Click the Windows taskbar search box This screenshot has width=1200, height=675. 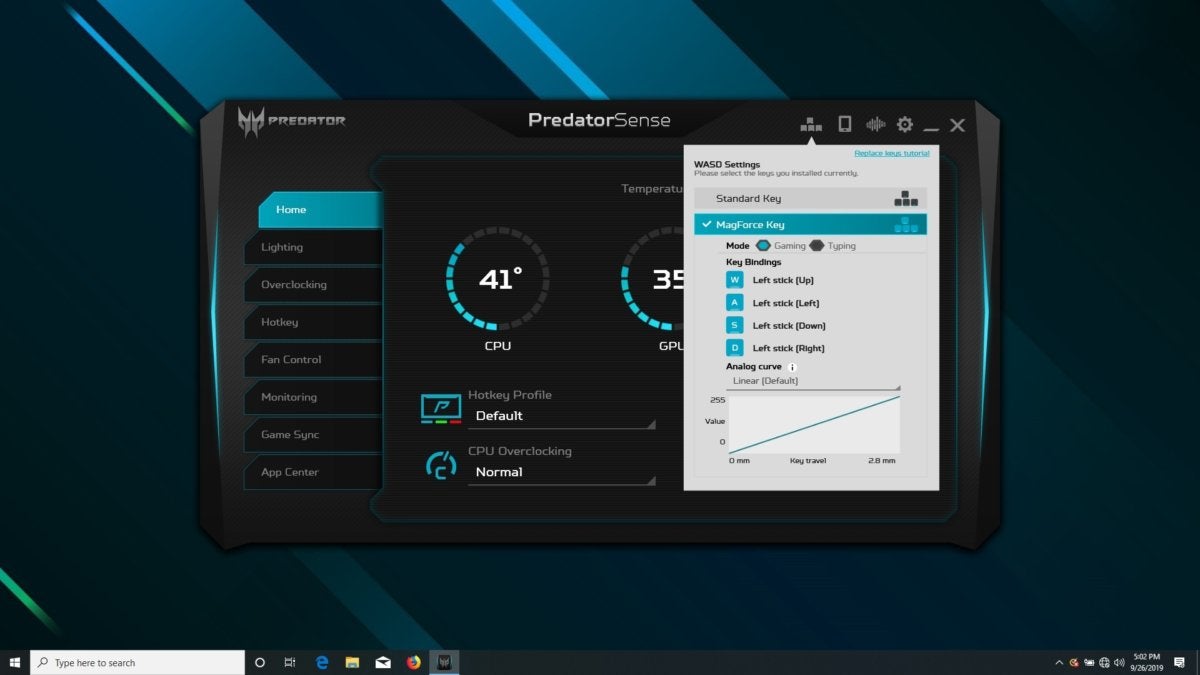click(x=137, y=662)
